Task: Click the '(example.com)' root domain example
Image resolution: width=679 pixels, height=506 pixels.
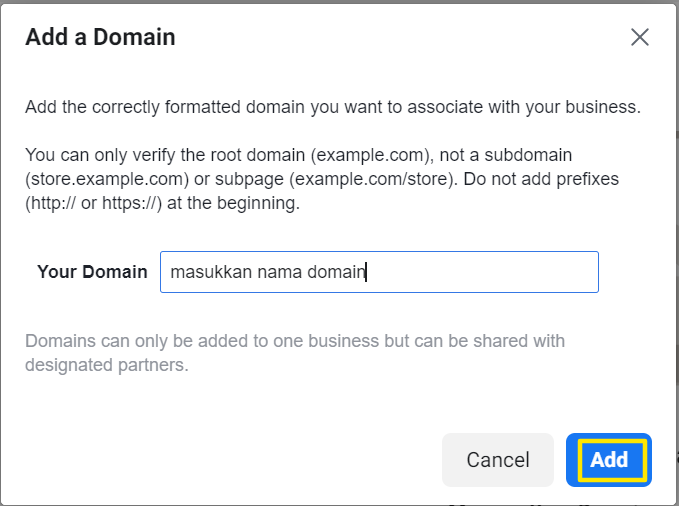Action: coord(369,155)
